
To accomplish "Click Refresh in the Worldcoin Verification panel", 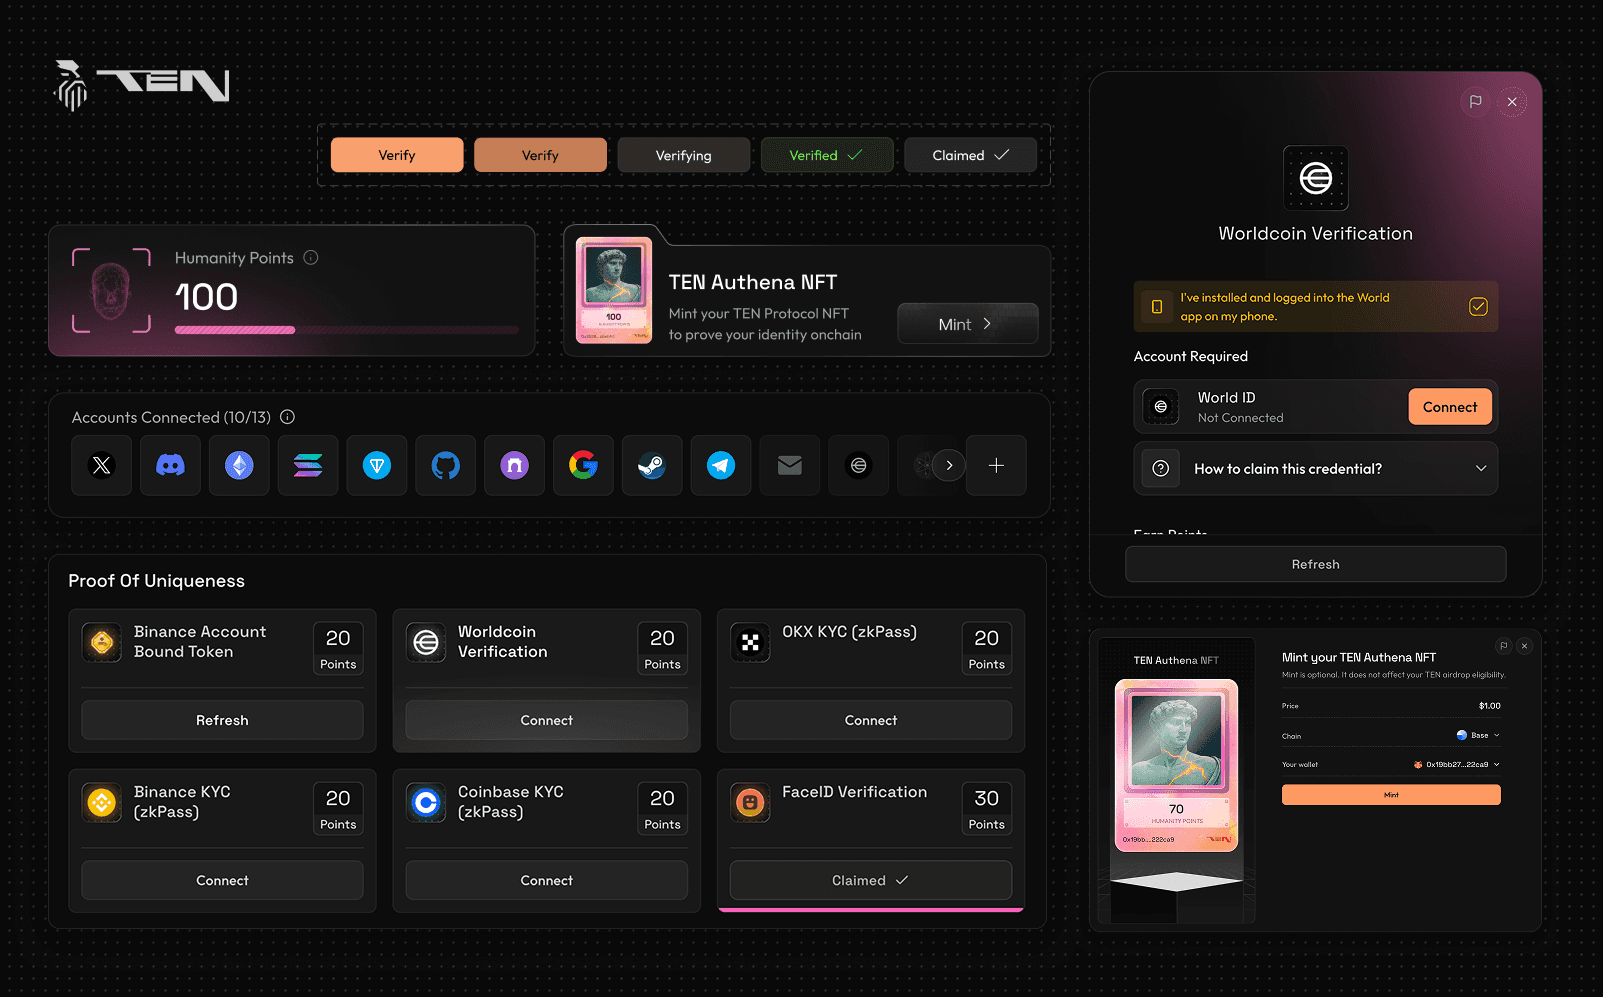I will (x=1316, y=564).
